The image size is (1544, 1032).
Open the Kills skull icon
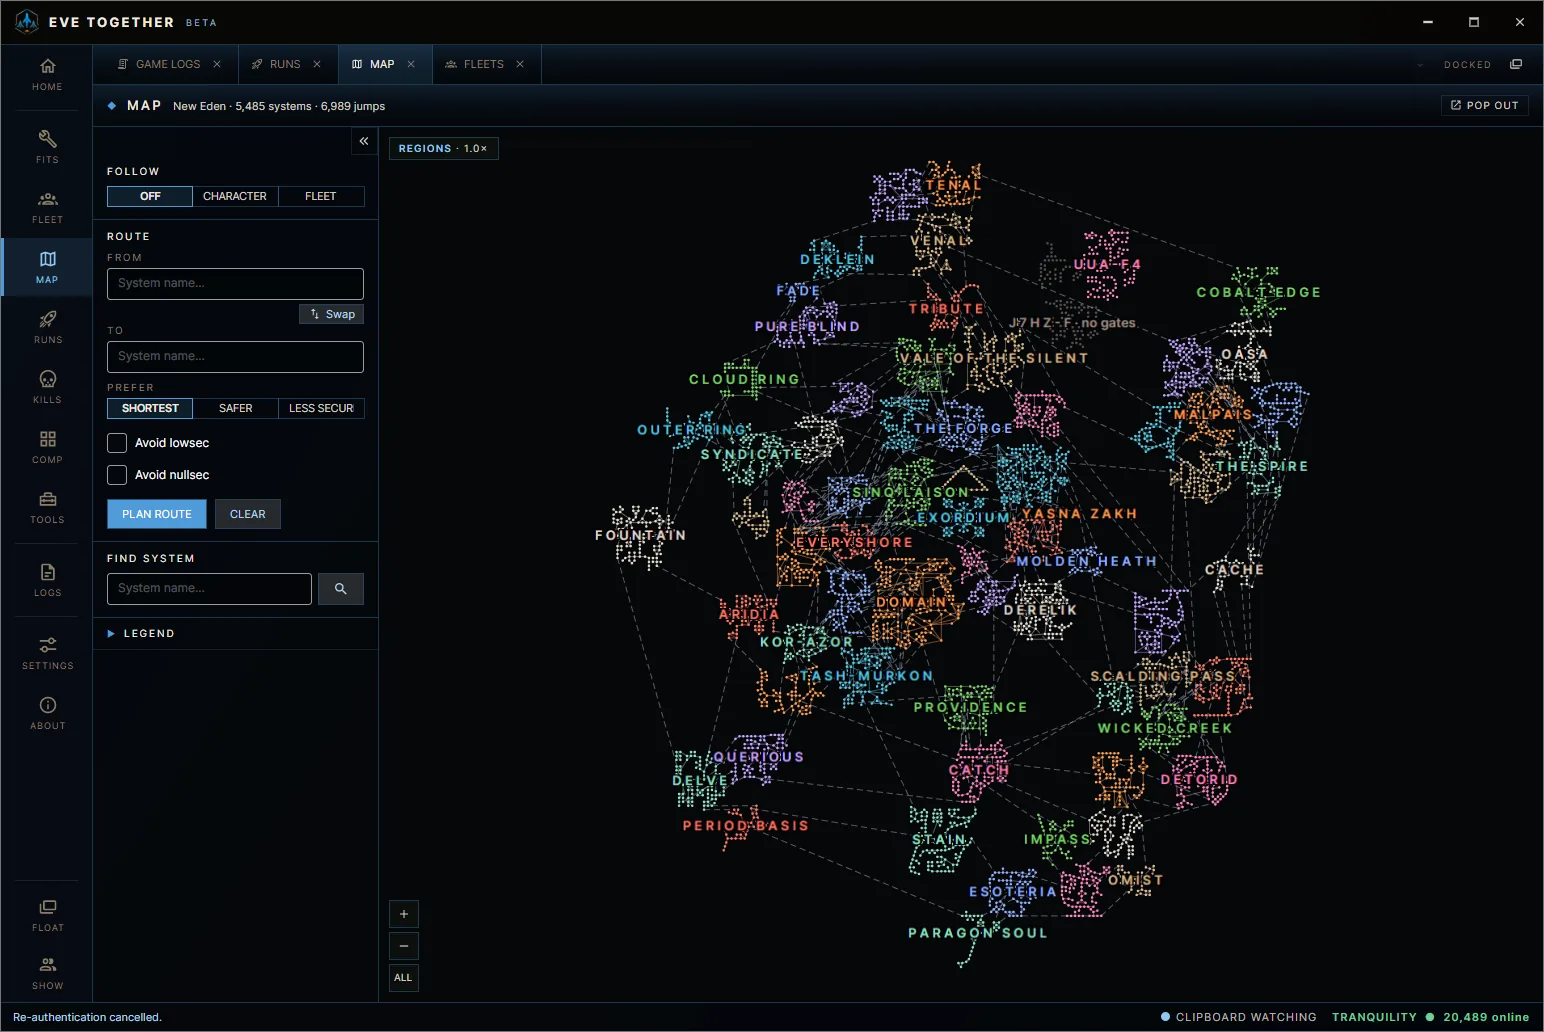47,386
